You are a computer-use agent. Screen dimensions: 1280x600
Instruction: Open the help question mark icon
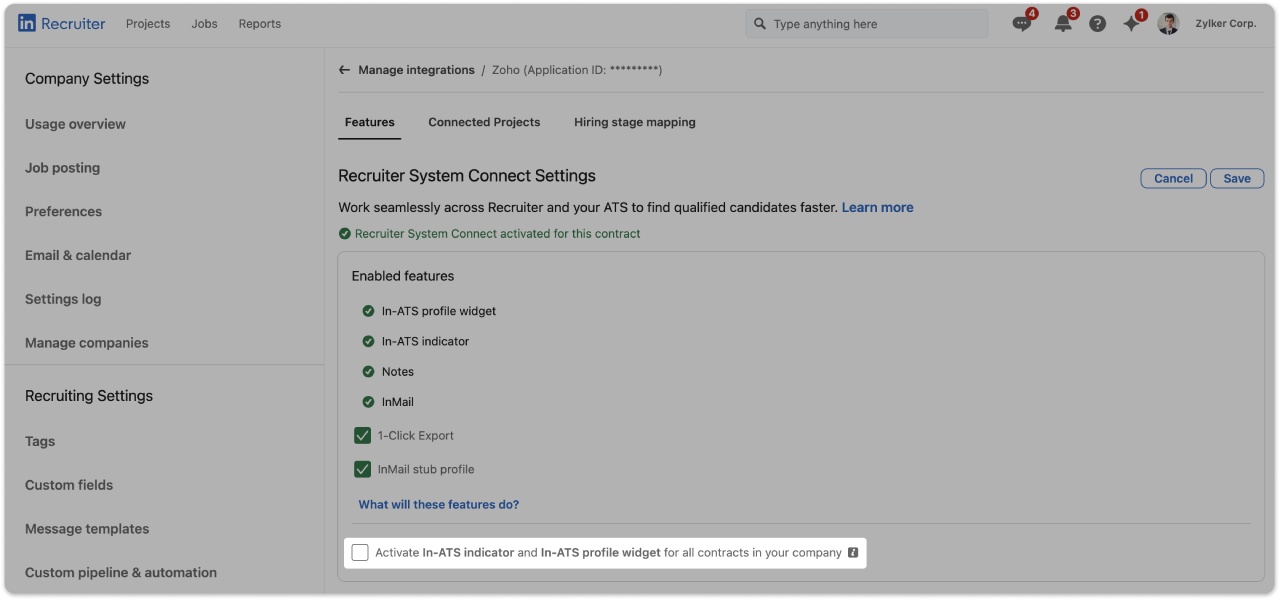tap(1098, 23)
